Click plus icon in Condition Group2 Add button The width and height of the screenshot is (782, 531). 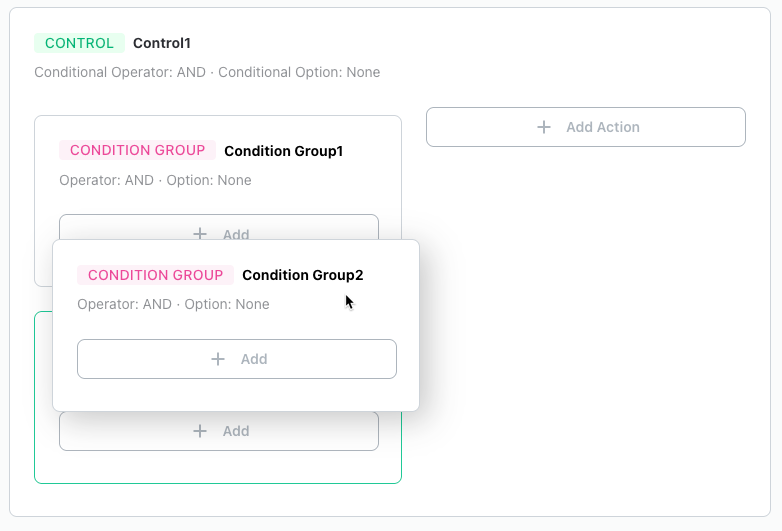coord(218,359)
